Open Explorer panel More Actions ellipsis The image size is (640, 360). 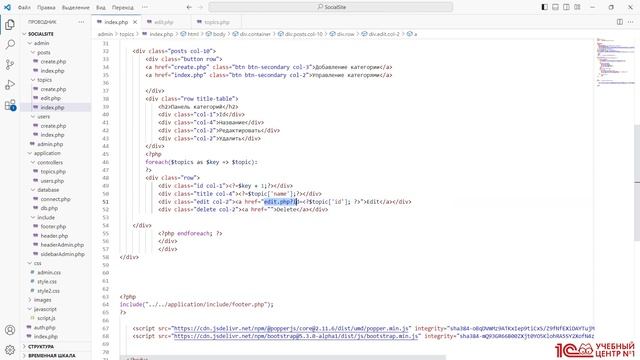81,22
